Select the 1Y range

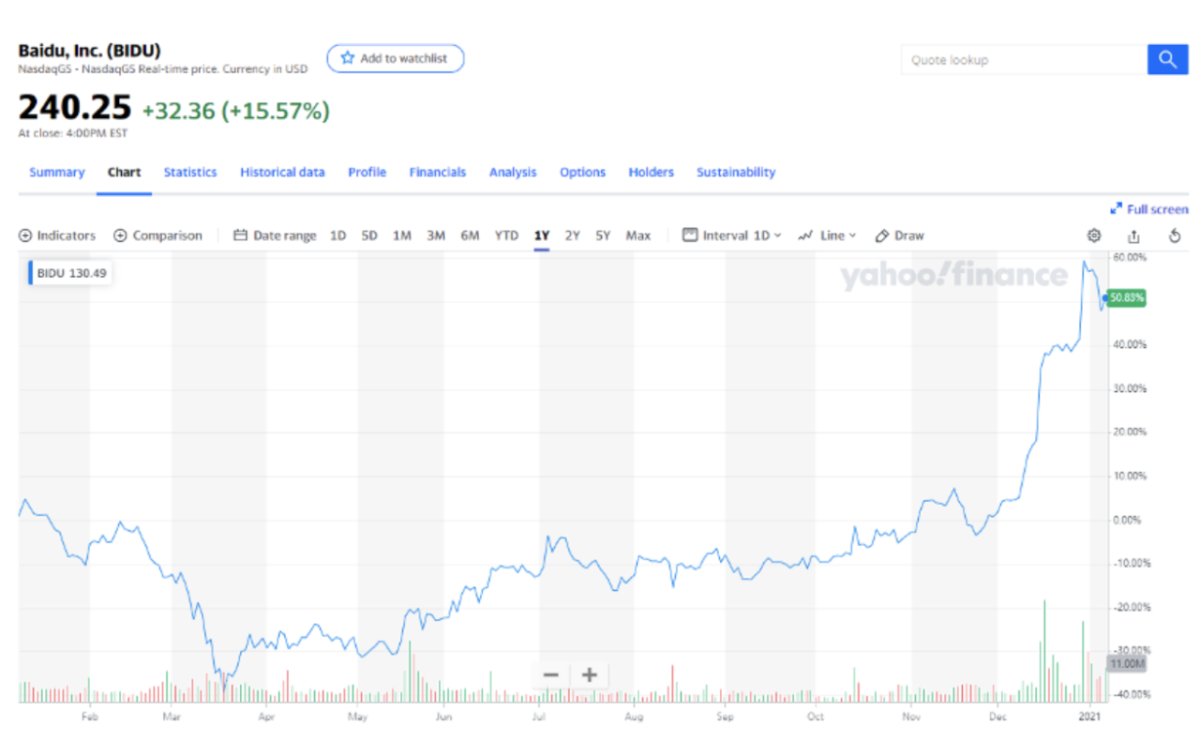coord(542,236)
